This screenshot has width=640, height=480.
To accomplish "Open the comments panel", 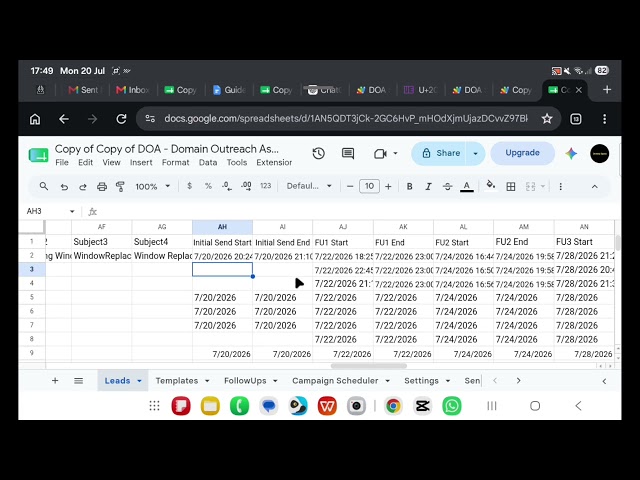I will [x=348, y=153].
